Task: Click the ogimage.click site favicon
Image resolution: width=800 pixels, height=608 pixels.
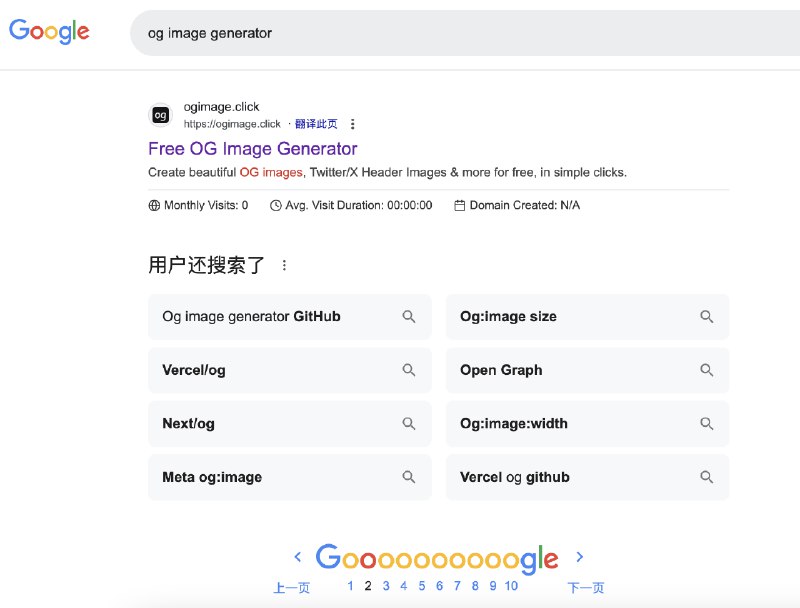Action: (160, 115)
